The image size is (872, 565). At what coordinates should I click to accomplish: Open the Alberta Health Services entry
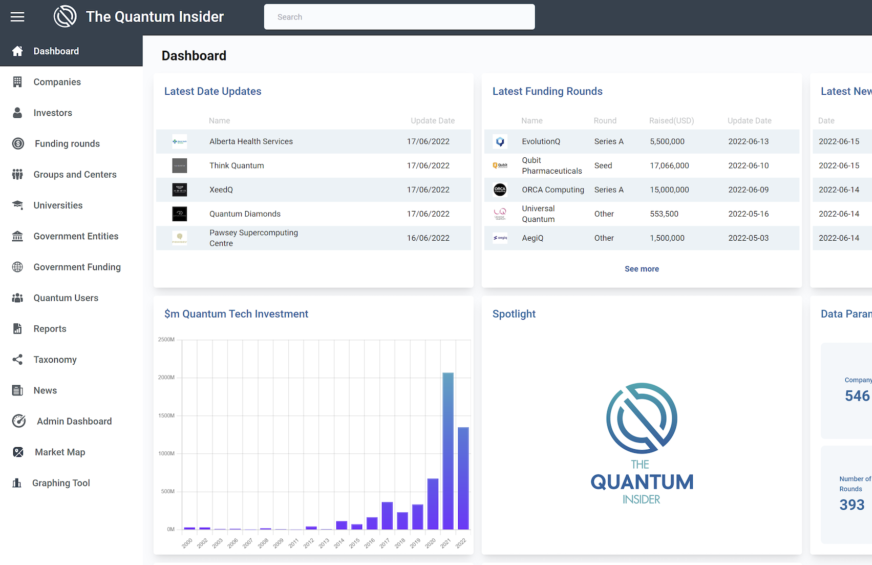click(x=251, y=141)
